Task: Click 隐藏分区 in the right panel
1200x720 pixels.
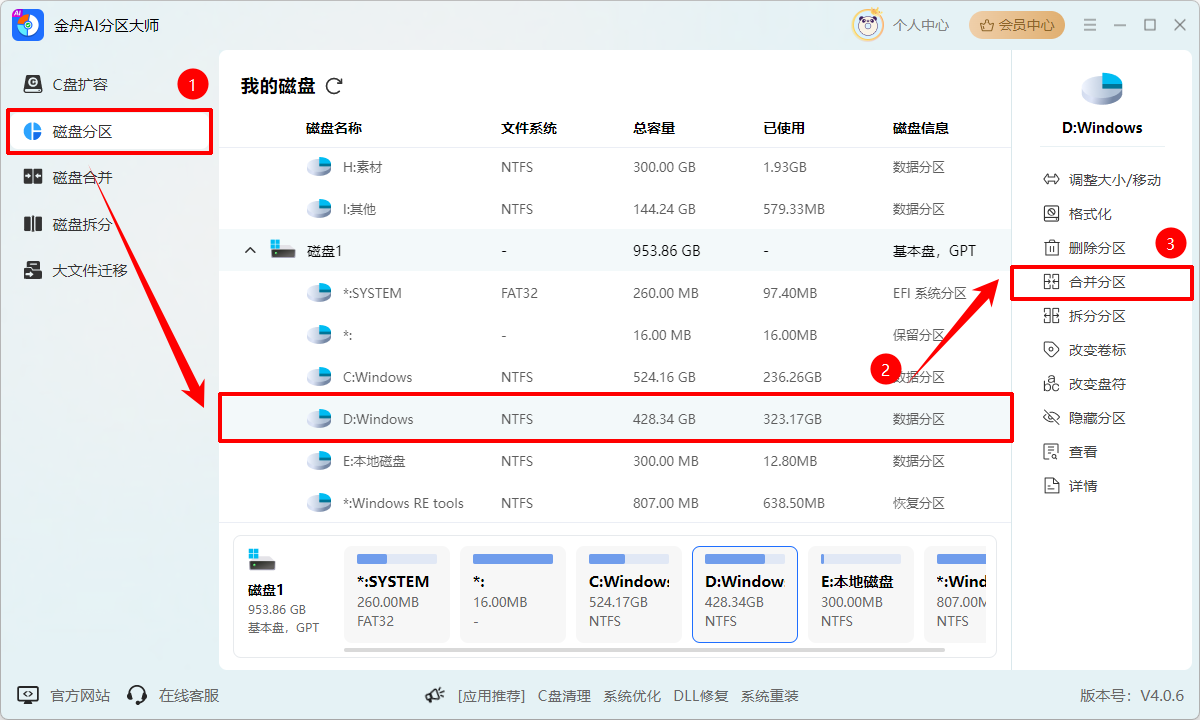Action: tap(1084, 418)
